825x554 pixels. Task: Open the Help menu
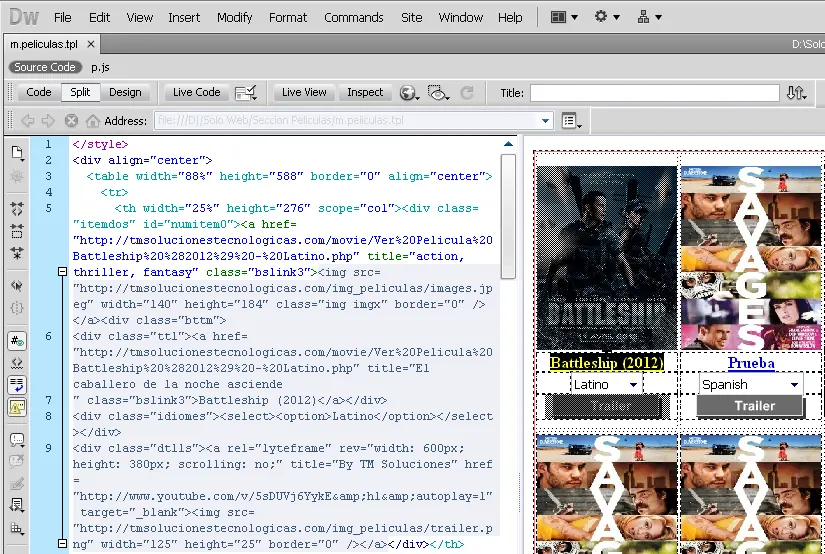(x=510, y=17)
